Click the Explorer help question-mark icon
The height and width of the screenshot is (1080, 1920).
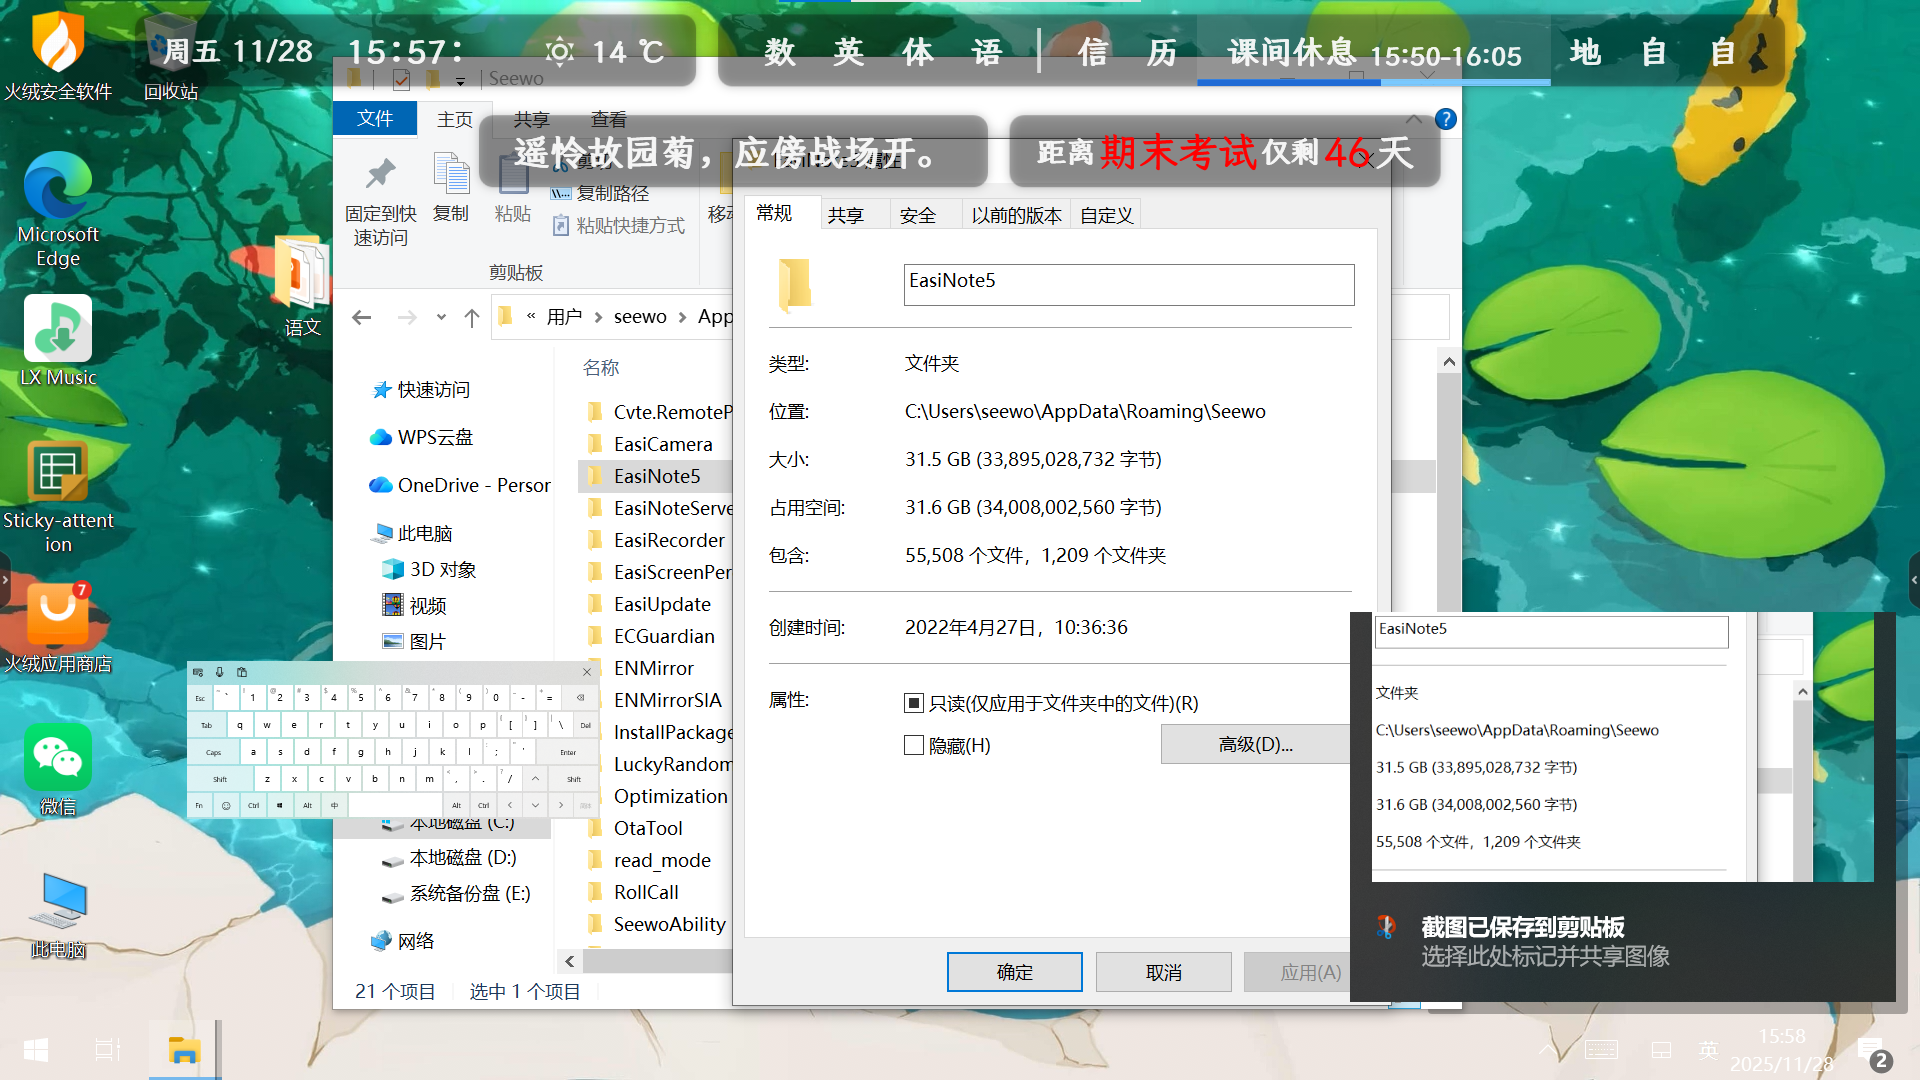click(x=1445, y=119)
